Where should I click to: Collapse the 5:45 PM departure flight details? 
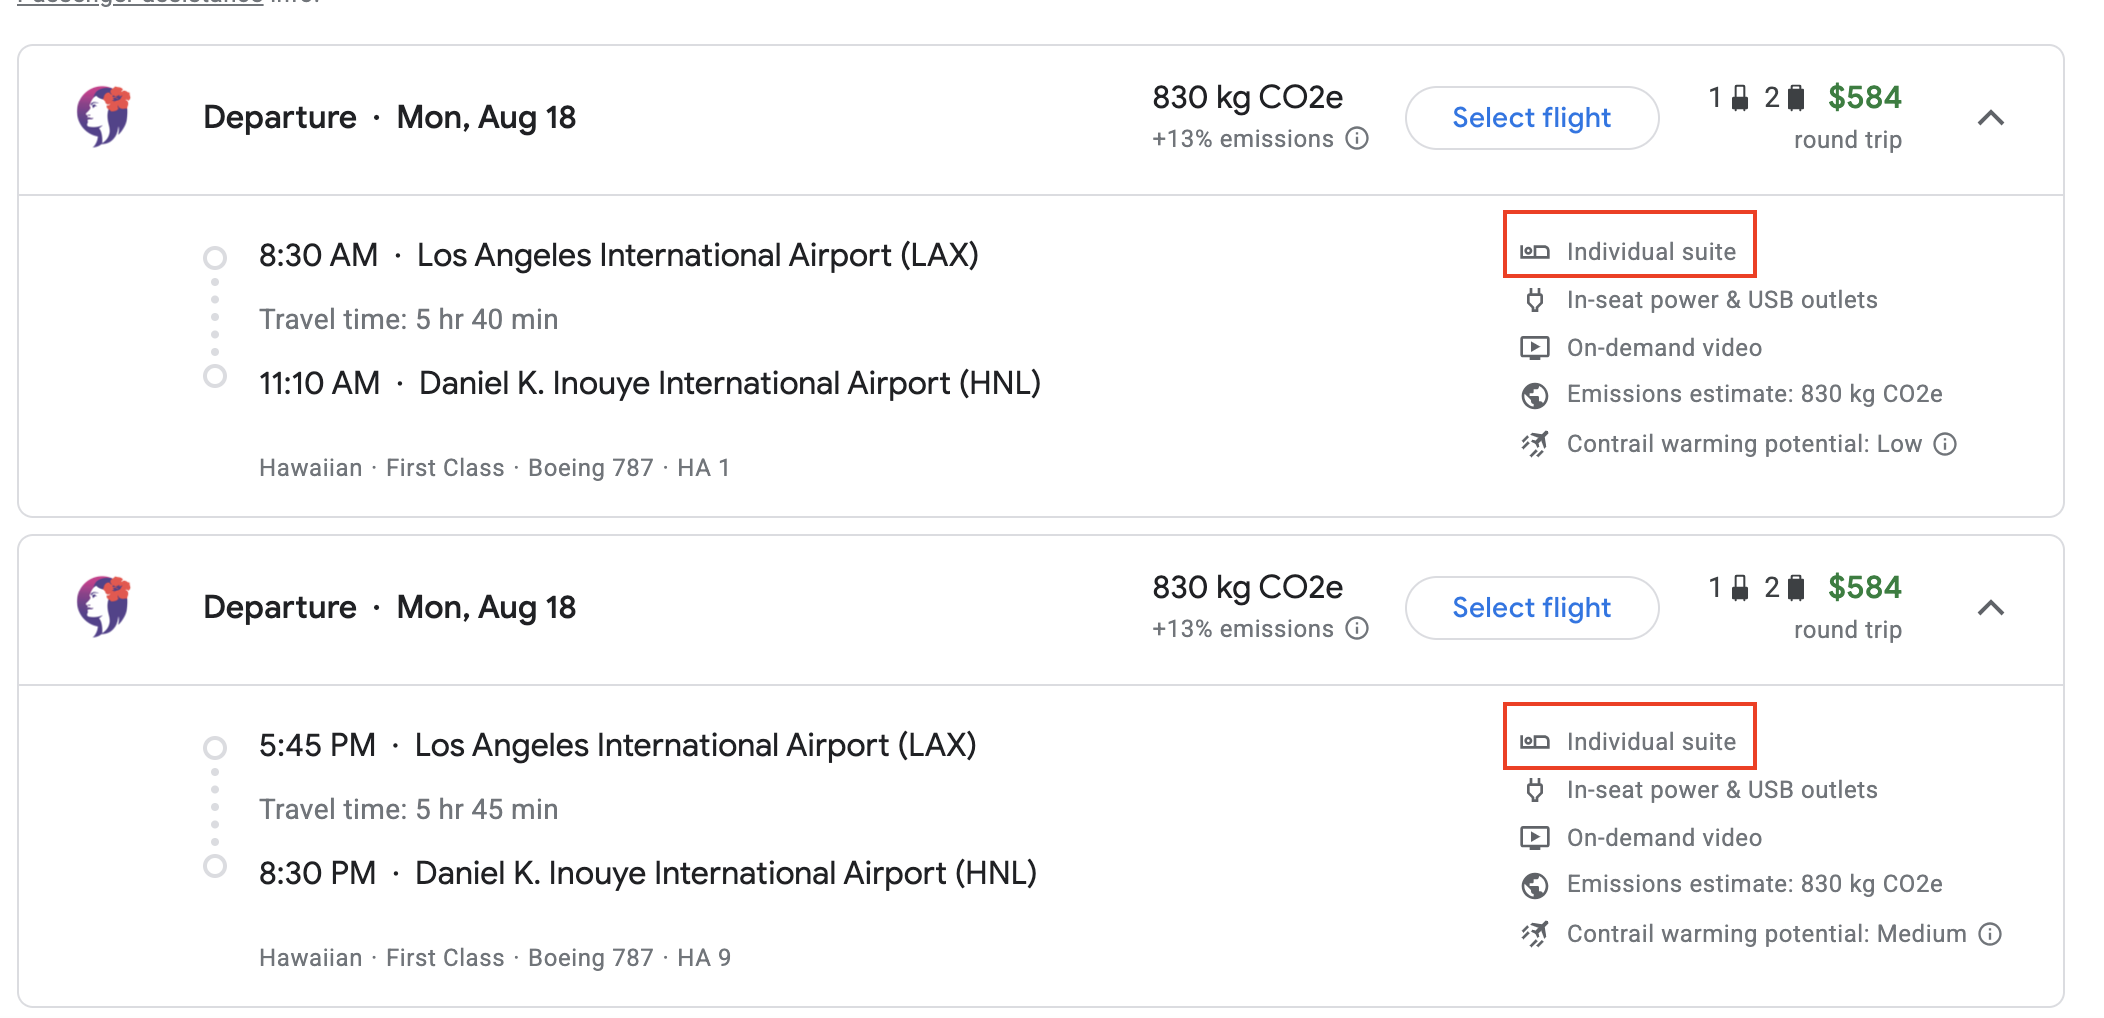(1991, 608)
